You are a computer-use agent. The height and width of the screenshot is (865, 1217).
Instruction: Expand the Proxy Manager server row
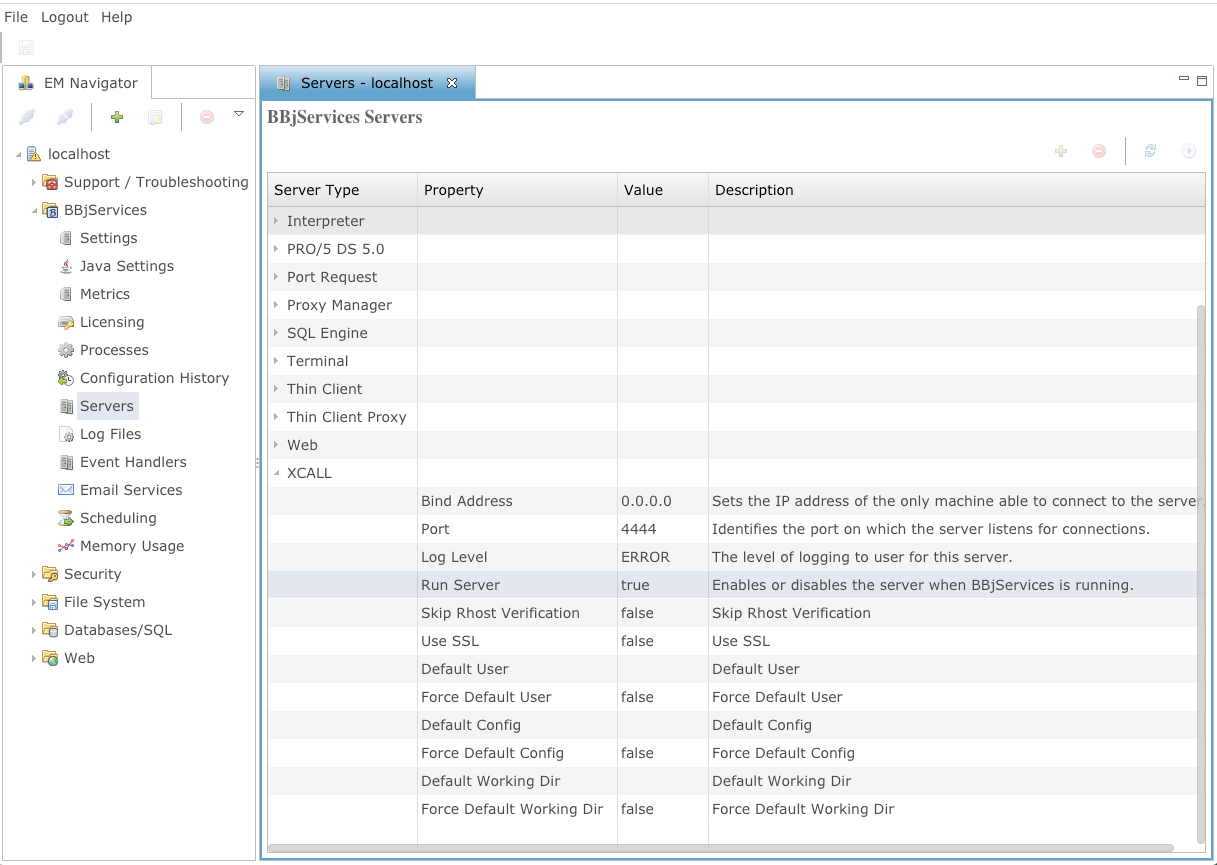point(277,305)
